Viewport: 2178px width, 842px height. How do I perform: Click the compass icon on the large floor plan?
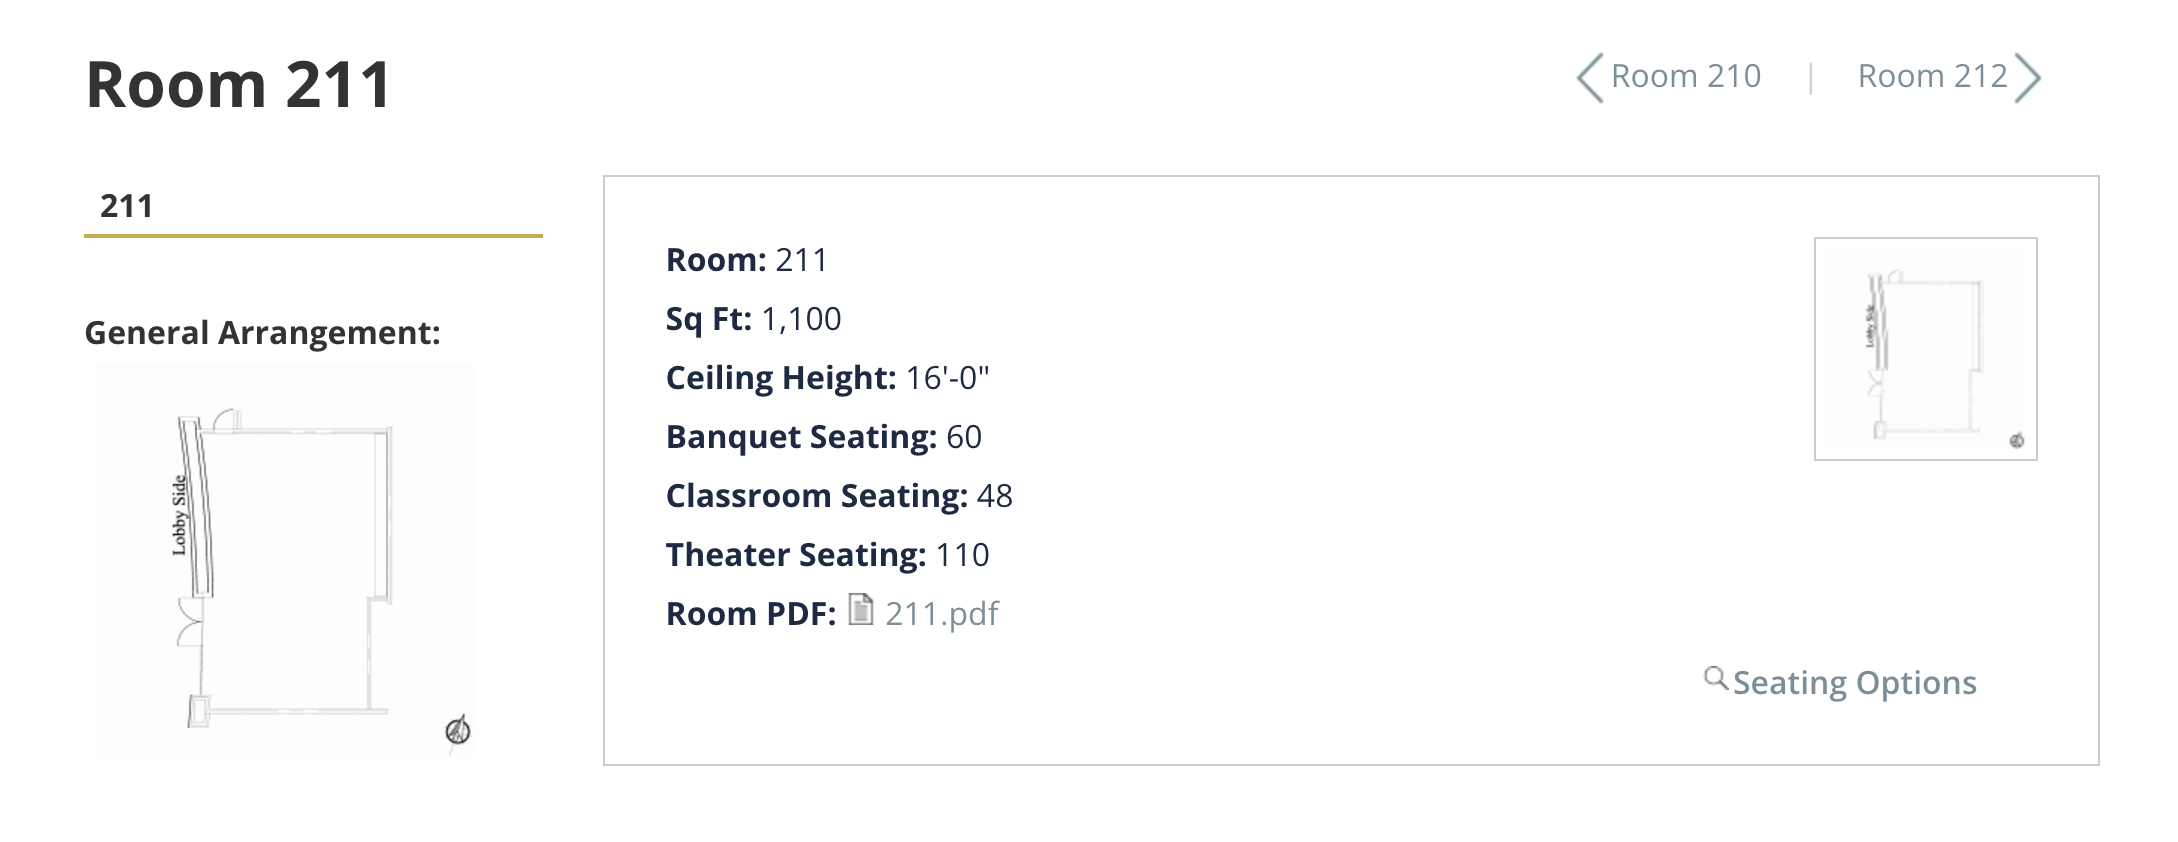point(458,731)
